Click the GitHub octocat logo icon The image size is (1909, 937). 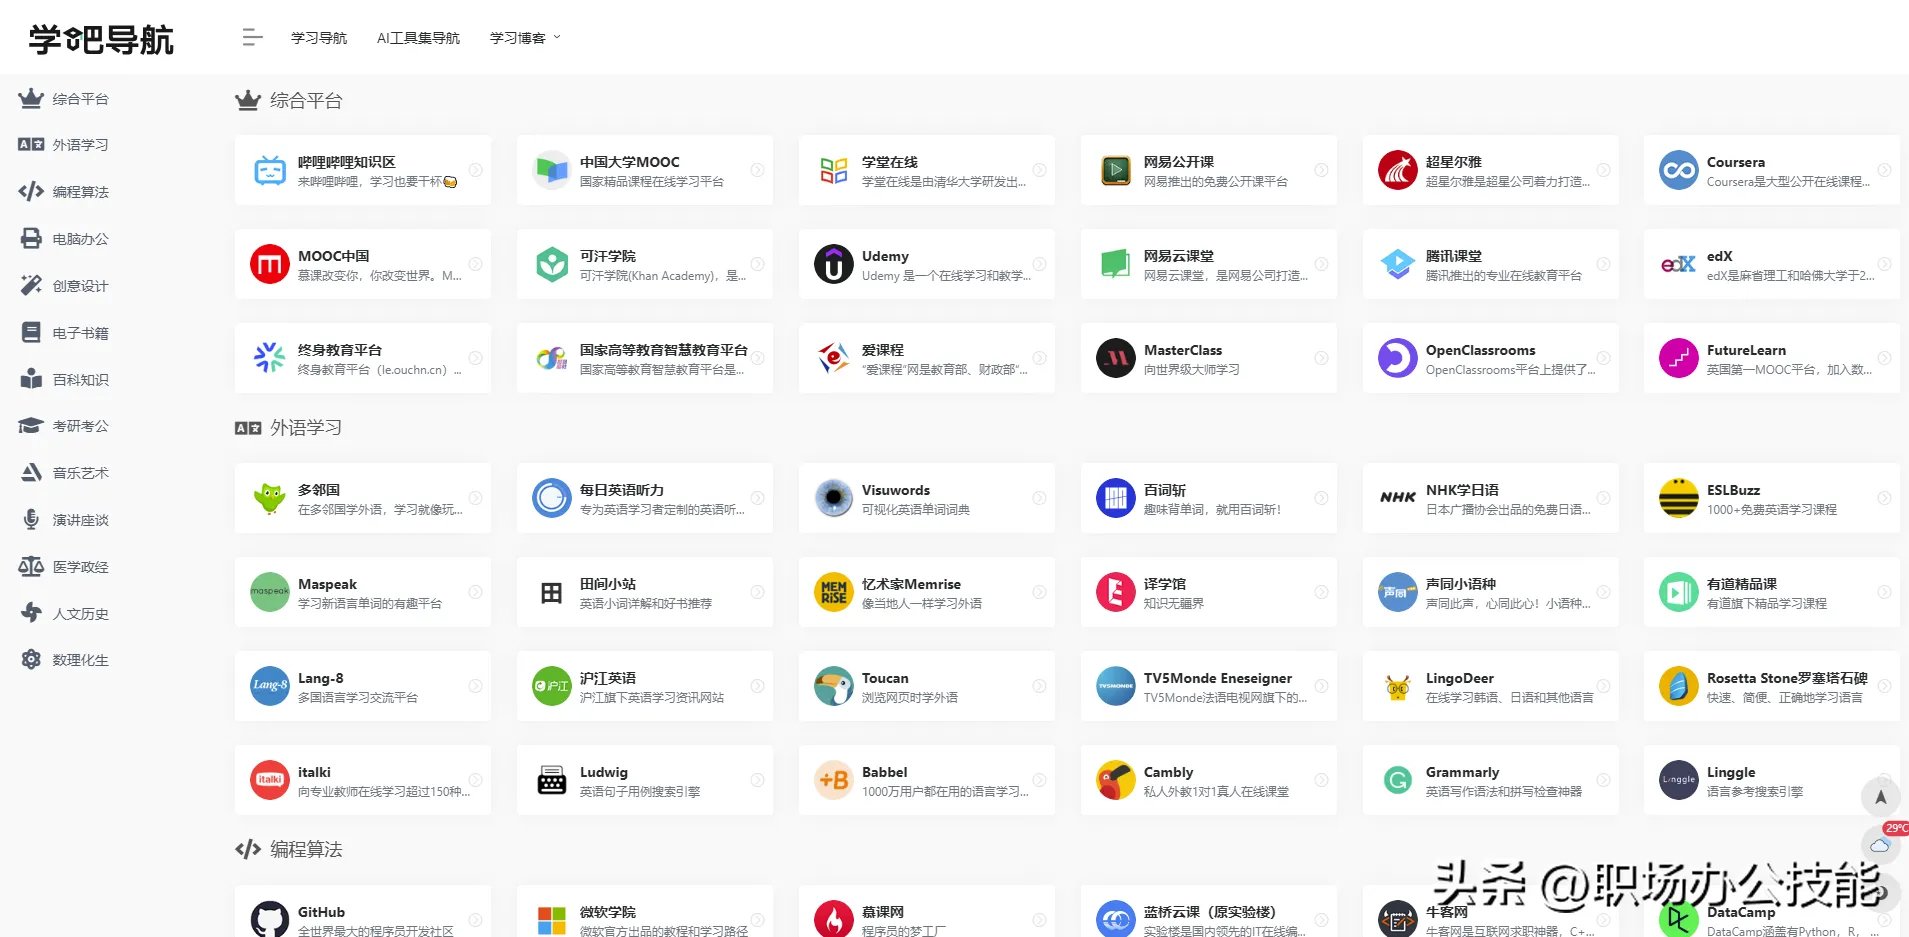pos(268,917)
